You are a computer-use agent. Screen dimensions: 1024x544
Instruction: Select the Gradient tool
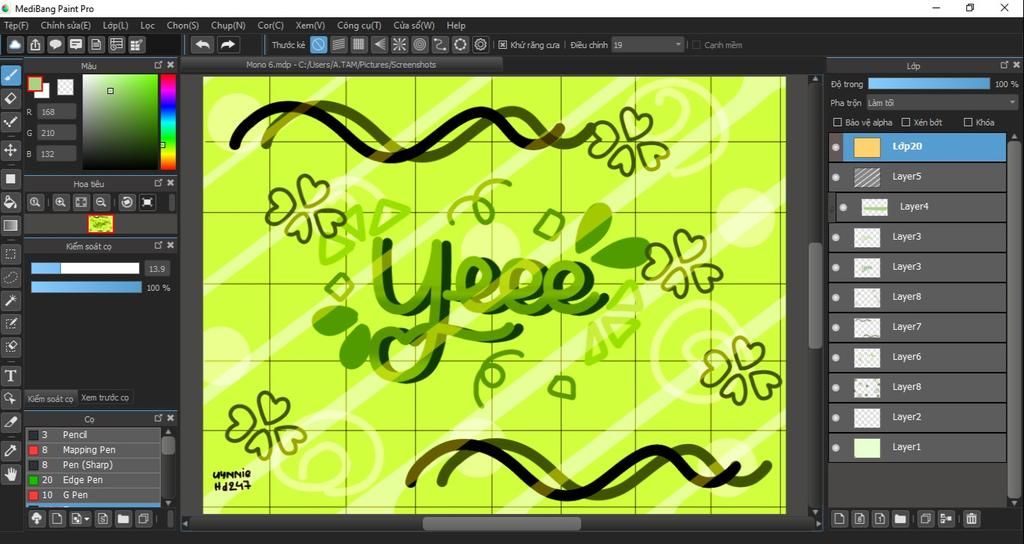[x=10, y=225]
